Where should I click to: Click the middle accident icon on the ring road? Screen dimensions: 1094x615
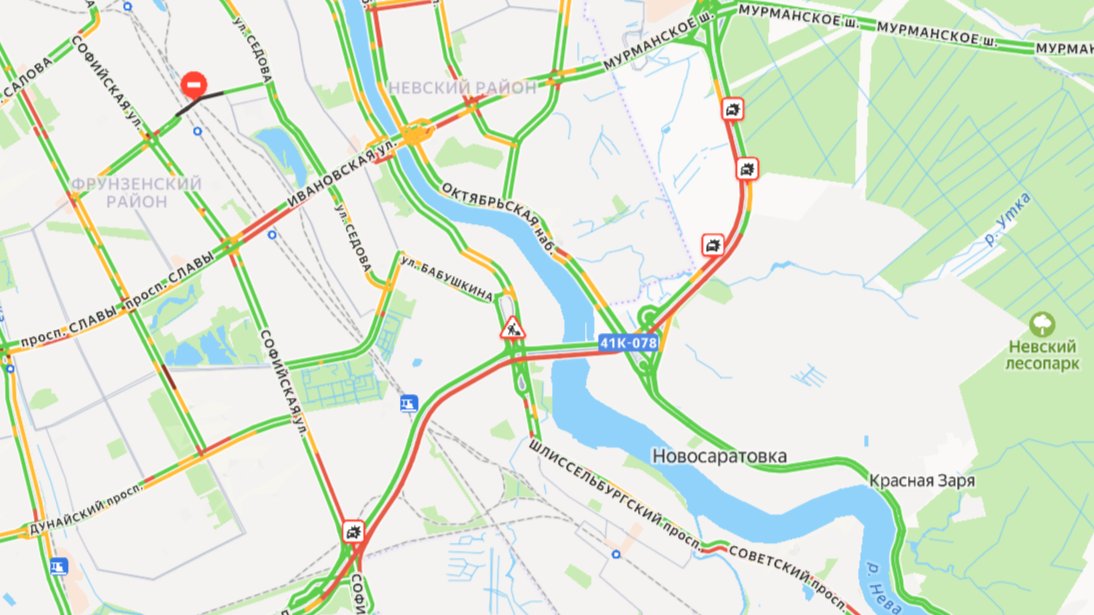click(x=747, y=169)
